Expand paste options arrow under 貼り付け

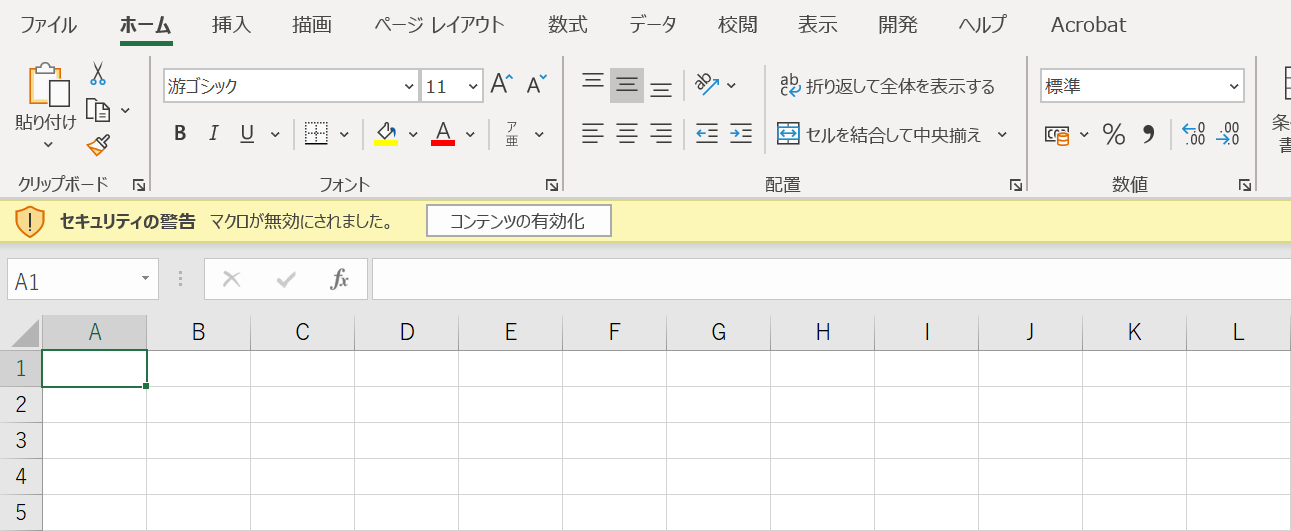point(47,145)
